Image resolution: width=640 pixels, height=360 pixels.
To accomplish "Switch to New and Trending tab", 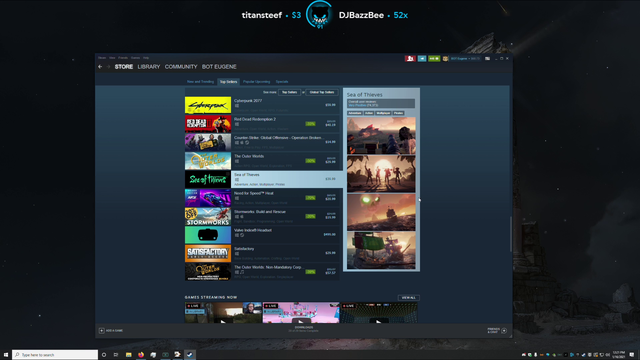I will (x=200, y=82).
